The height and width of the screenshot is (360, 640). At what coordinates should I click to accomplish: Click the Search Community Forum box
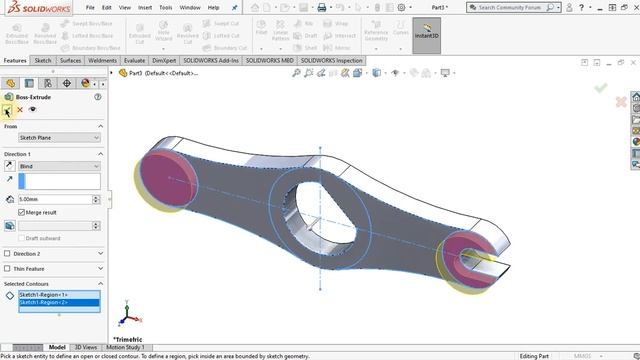[x=510, y=7]
